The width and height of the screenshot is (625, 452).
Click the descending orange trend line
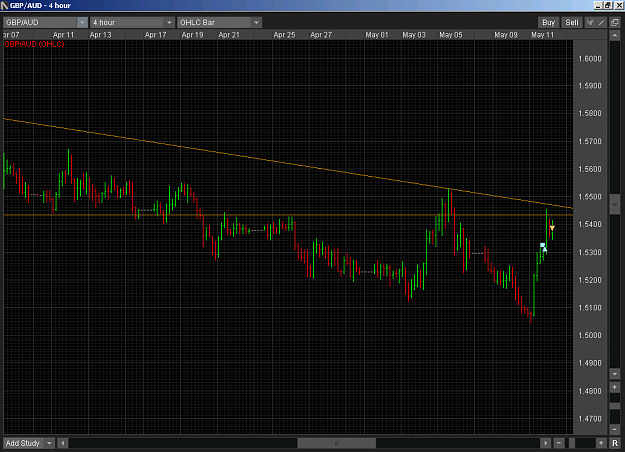288,163
